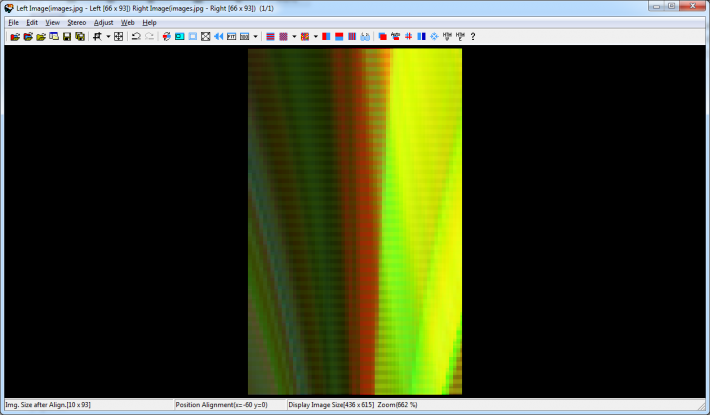Click the 3D glasses view icon
The image size is (710, 415).
[x=365, y=37]
